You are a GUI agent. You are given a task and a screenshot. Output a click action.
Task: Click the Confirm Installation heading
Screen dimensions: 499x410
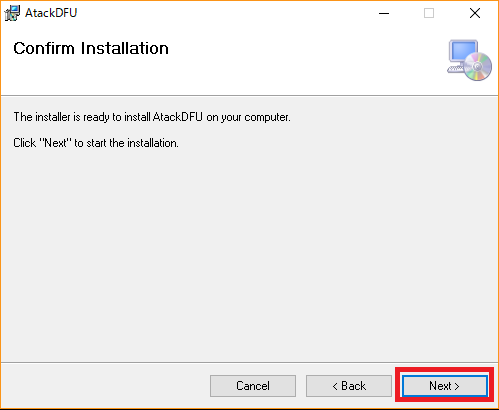point(91,49)
